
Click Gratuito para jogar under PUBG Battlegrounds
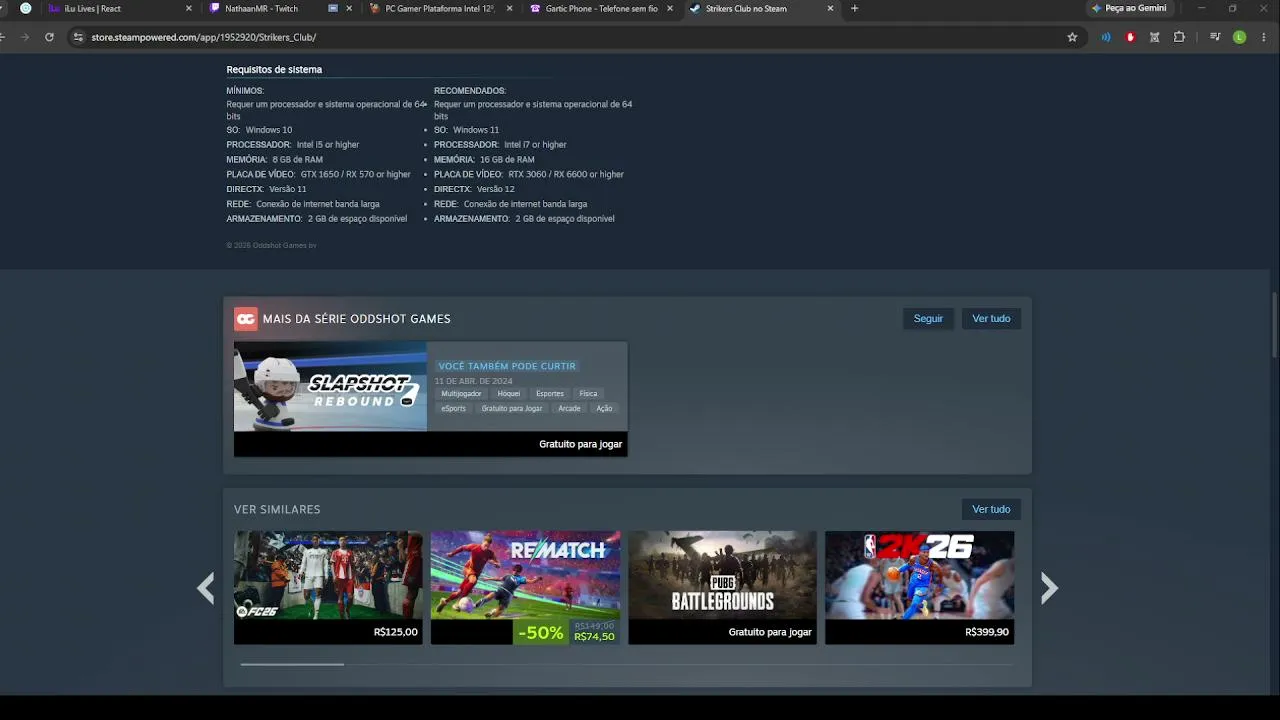(770, 632)
